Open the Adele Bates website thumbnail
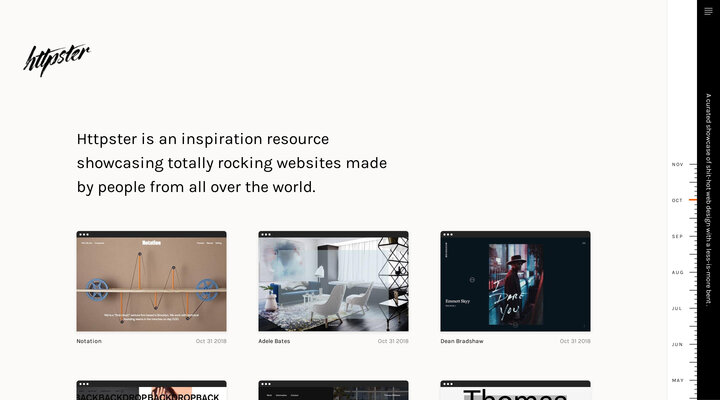Screen dimensions: 720x400 pos(333,284)
